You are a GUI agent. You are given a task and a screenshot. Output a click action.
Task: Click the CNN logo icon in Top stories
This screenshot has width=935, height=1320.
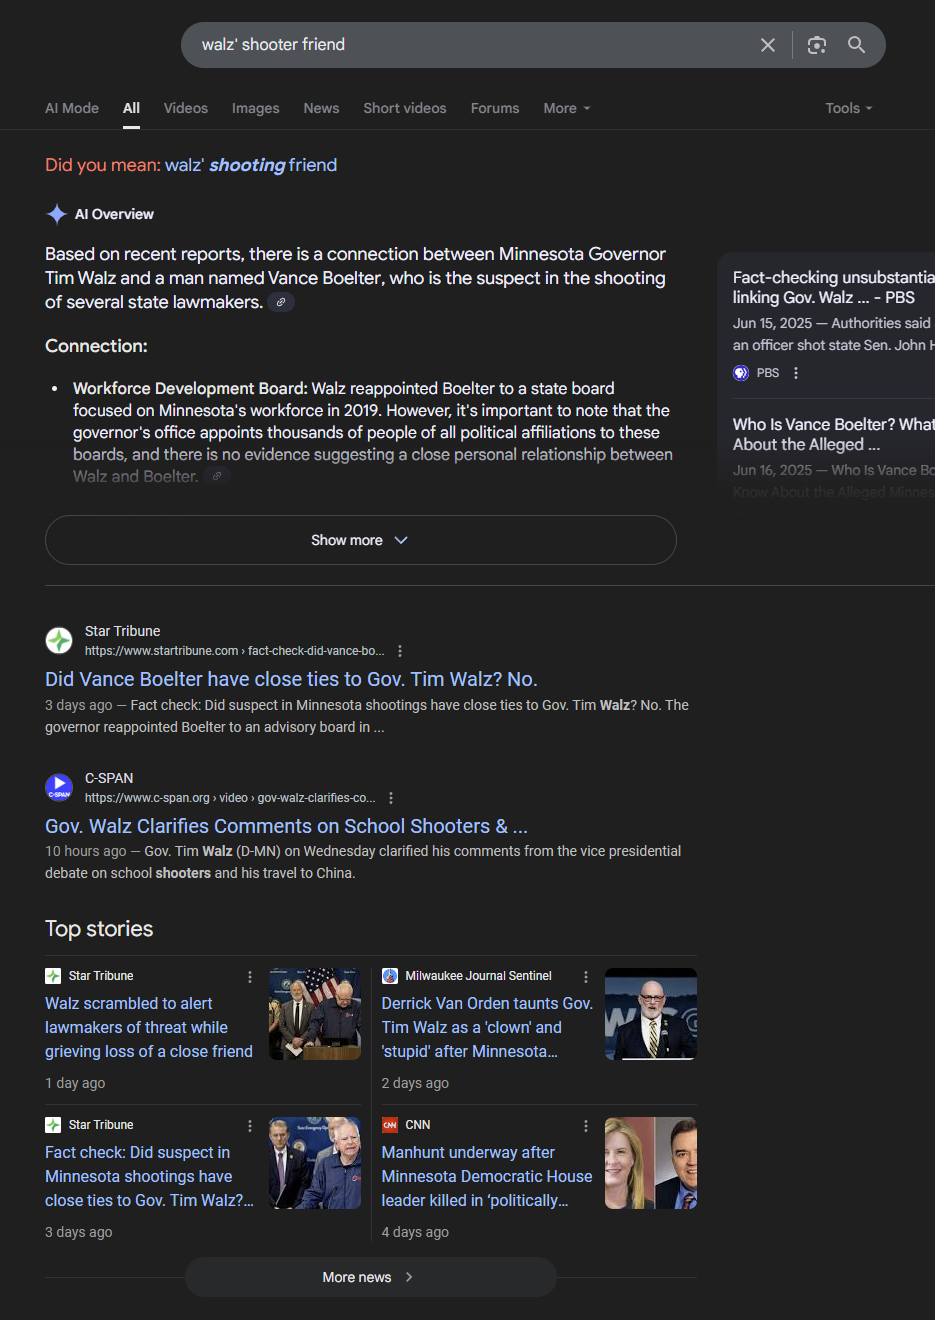pyautogui.click(x=390, y=1125)
